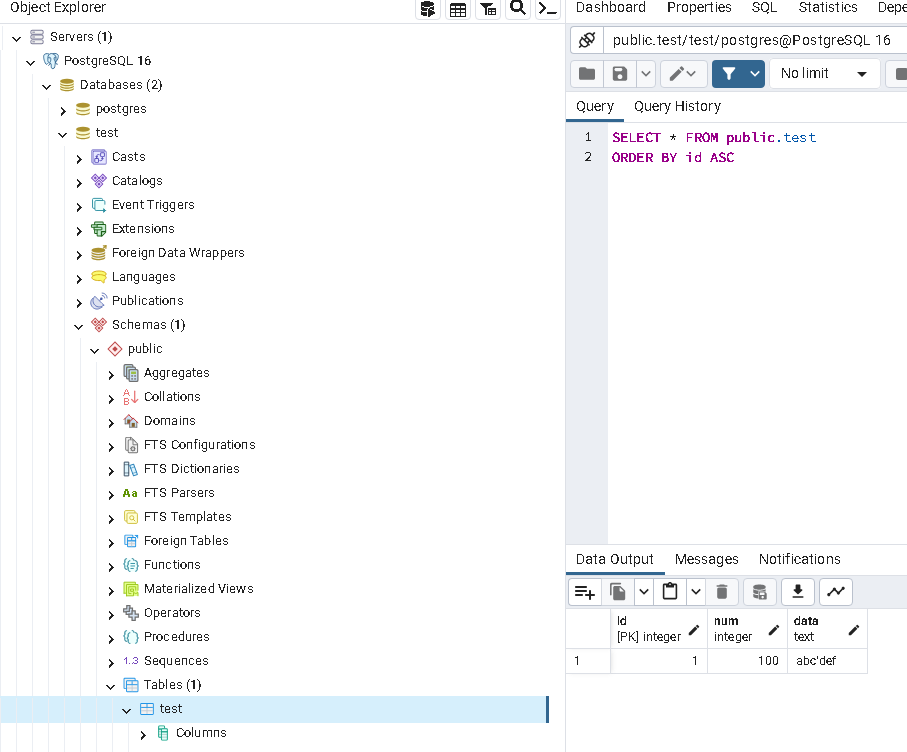Click the PostgreSQL 16 elephant icon
The width and height of the screenshot is (907, 752).
coord(51,61)
